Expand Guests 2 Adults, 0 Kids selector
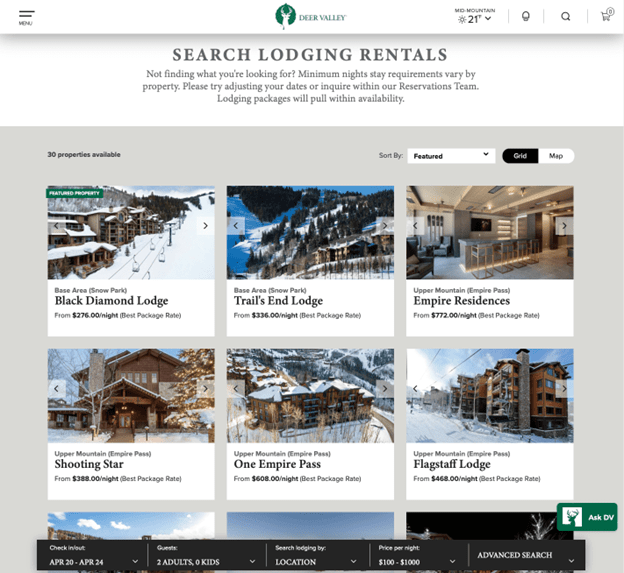Viewport: 624px width, 573px height. (206, 555)
